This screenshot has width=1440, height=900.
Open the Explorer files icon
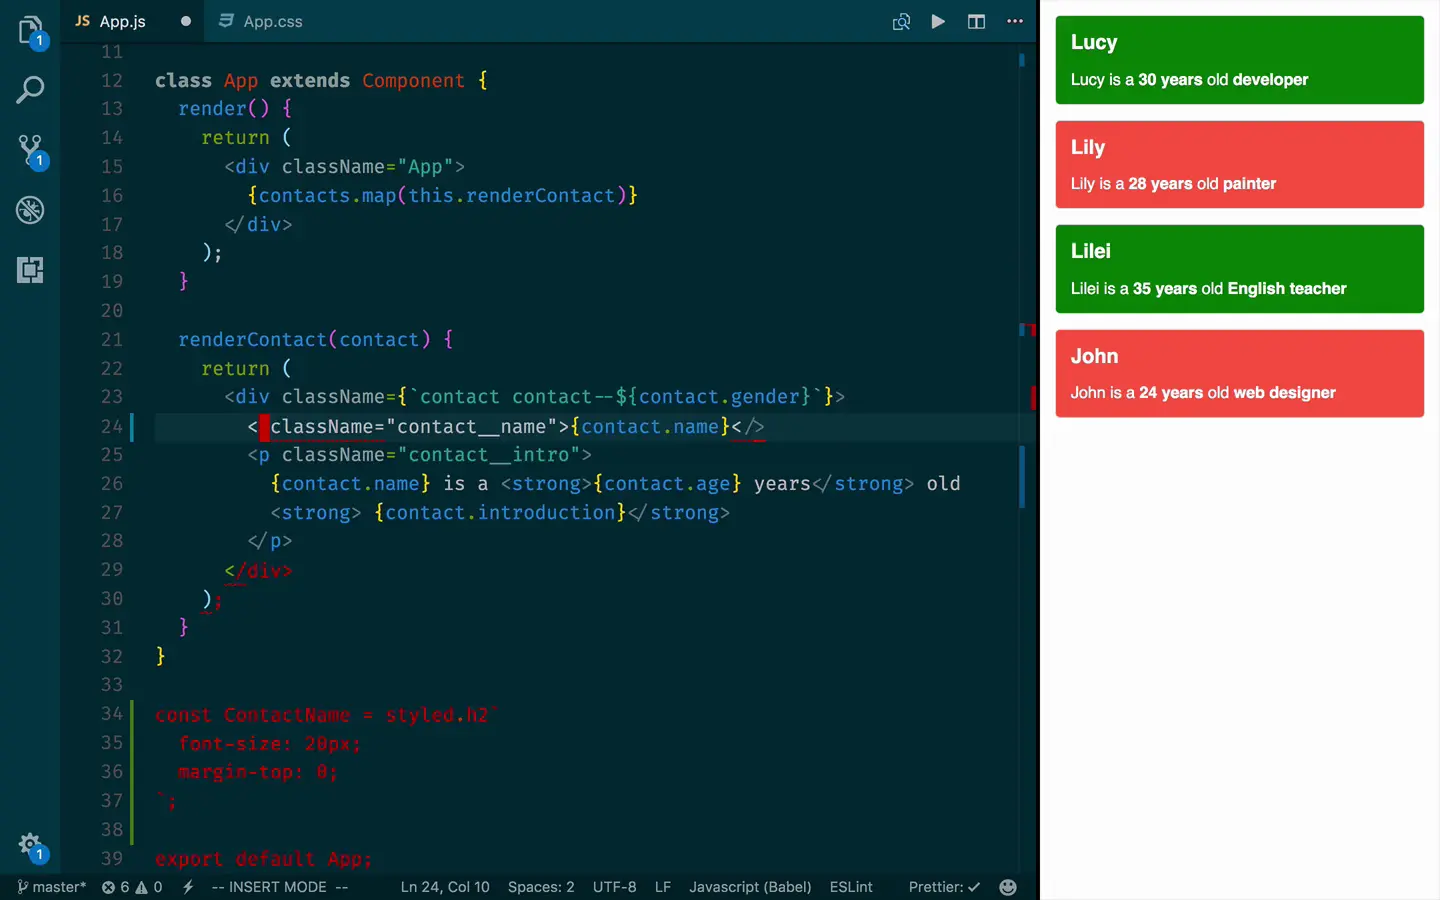point(31,31)
